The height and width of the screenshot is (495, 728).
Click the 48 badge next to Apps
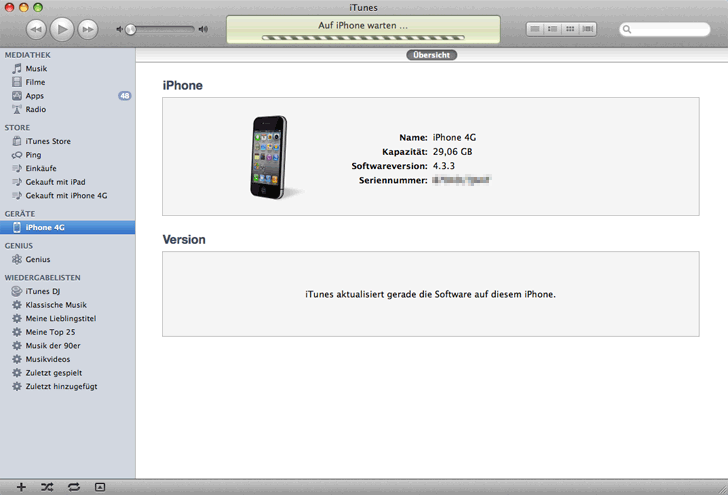124,96
